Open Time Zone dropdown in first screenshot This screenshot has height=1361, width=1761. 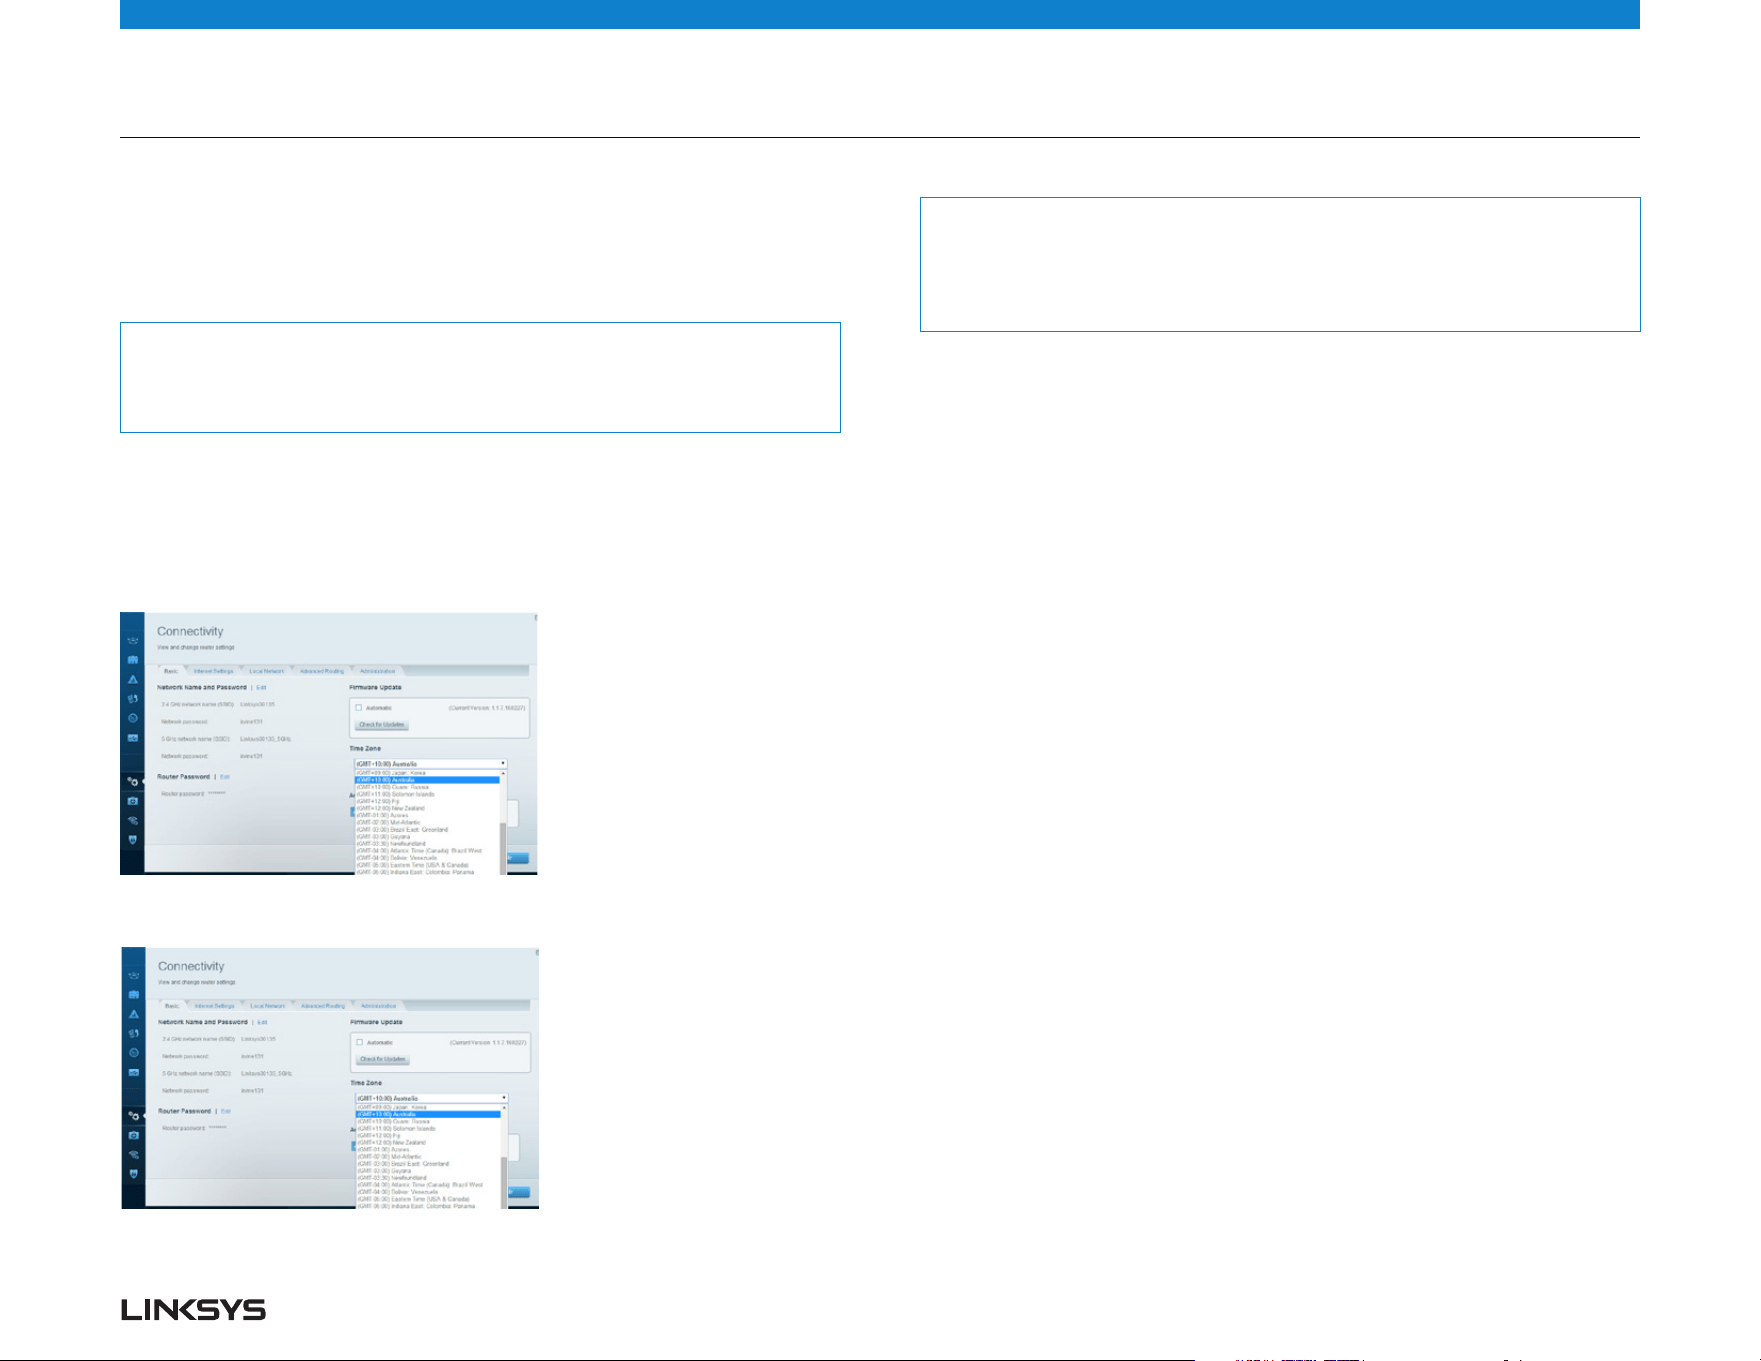[430, 764]
